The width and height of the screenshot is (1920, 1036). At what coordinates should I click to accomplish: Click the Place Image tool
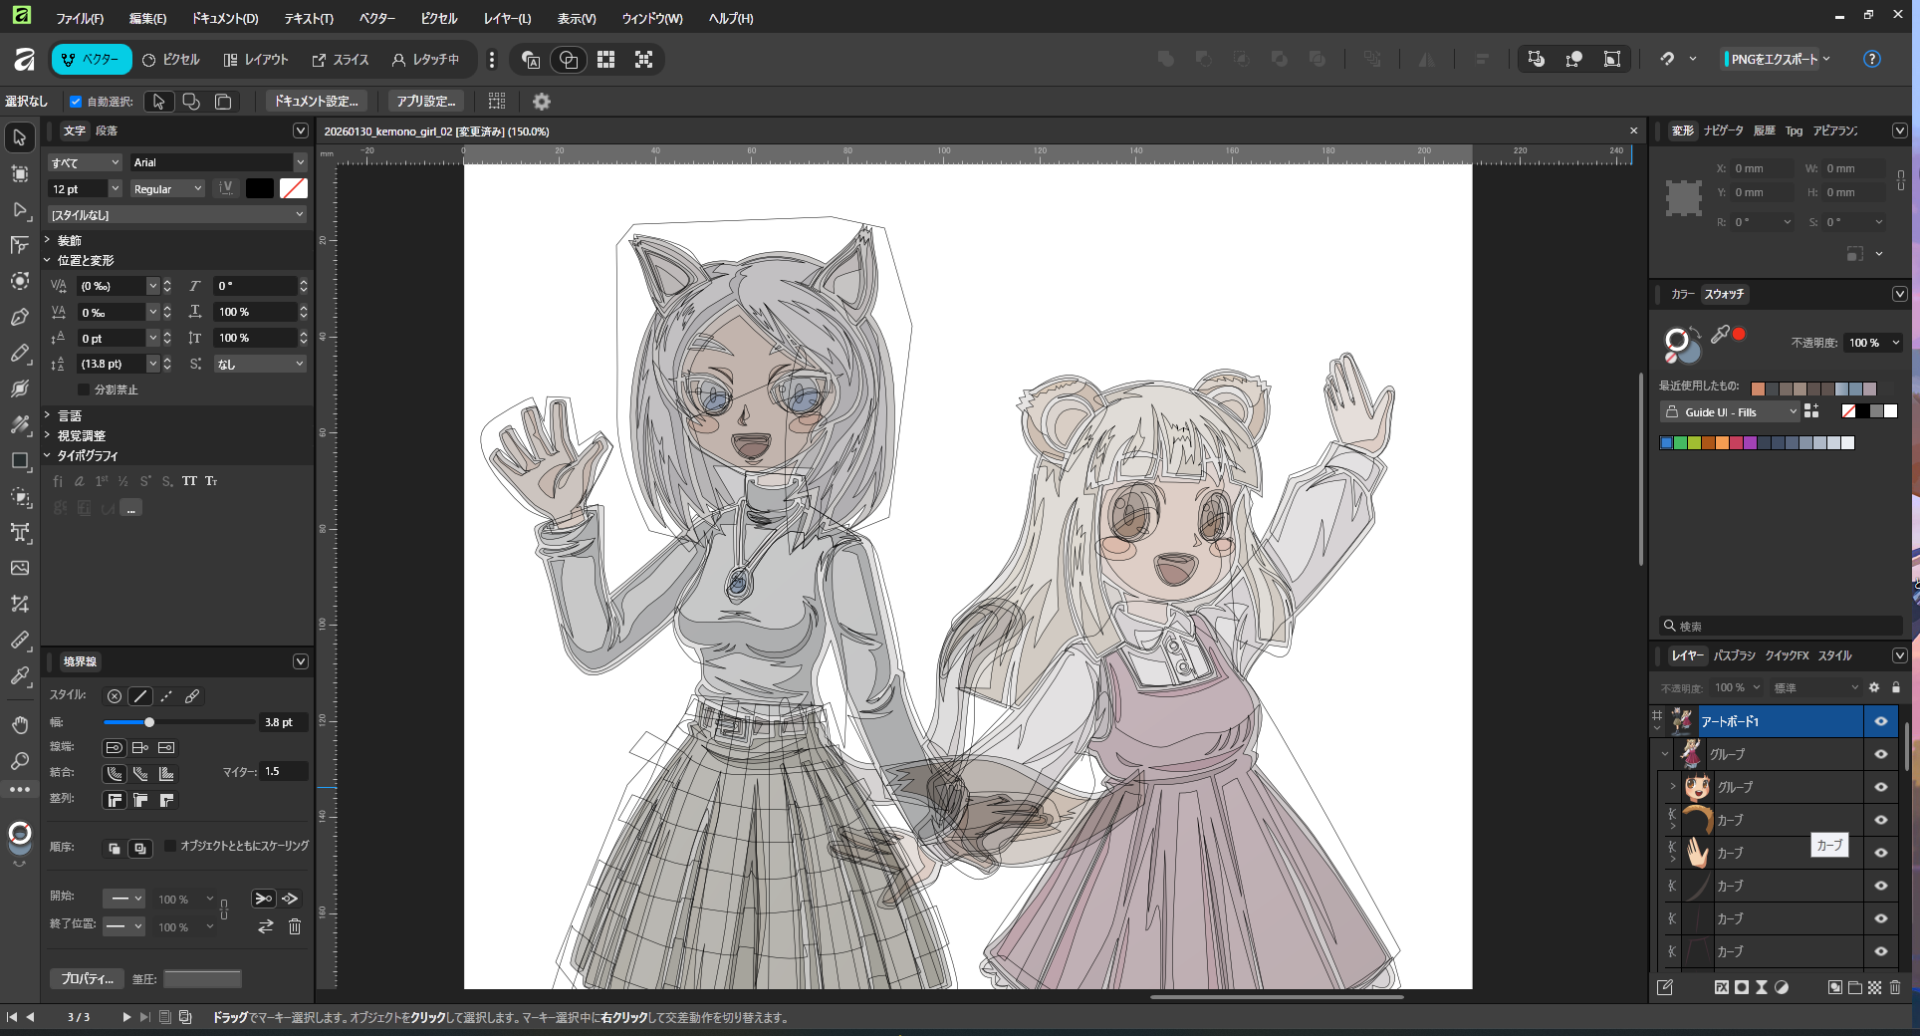click(19, 568)
